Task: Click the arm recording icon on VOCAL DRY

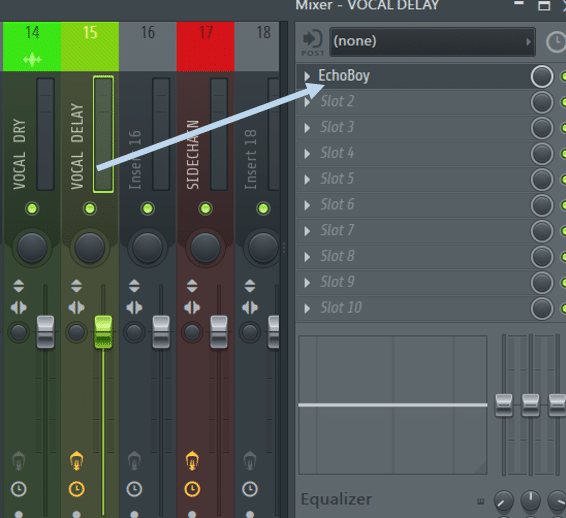Action: click(x=19, y=461)
